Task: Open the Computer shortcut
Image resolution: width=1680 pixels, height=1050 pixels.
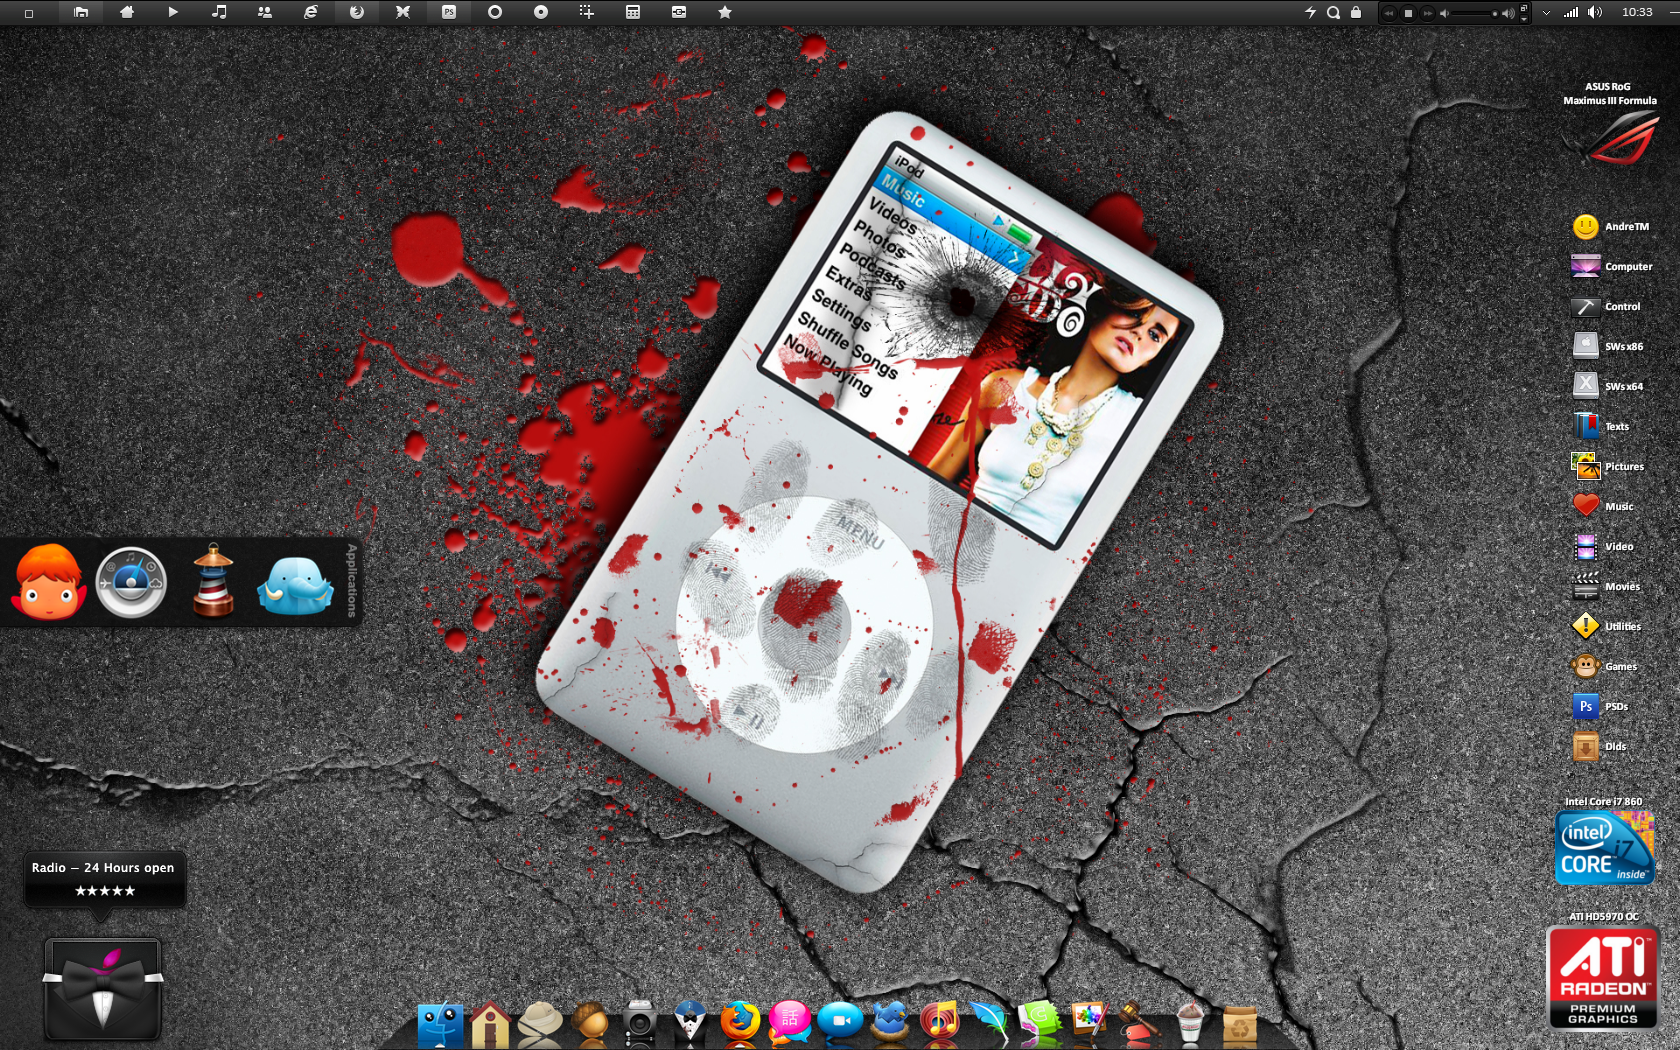Action: click(x=1611, y=267)
